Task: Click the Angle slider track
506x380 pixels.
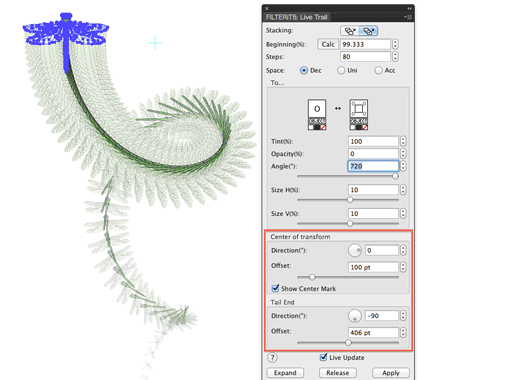Action: pyautogui.click(x=348, y=176)
